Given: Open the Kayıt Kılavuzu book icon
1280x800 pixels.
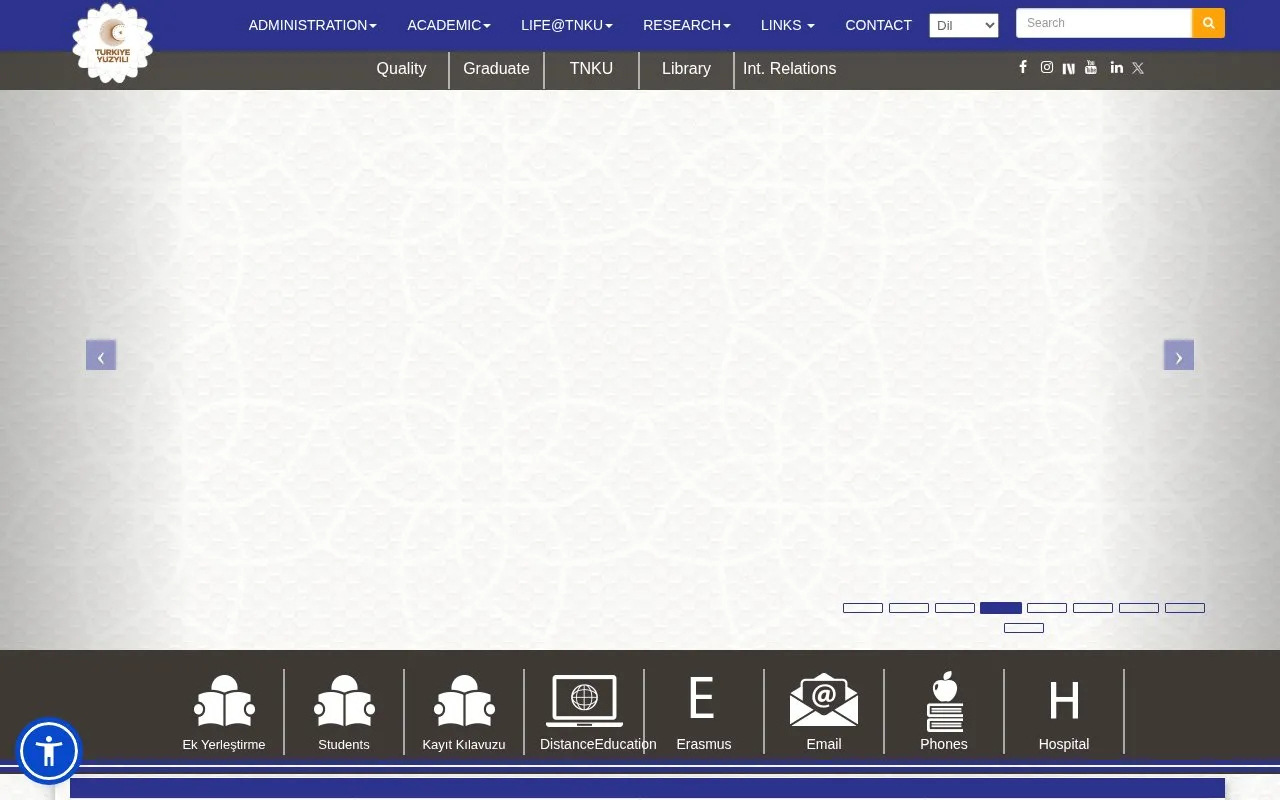Looking at the screenshot, I should (x=464, y=700).
